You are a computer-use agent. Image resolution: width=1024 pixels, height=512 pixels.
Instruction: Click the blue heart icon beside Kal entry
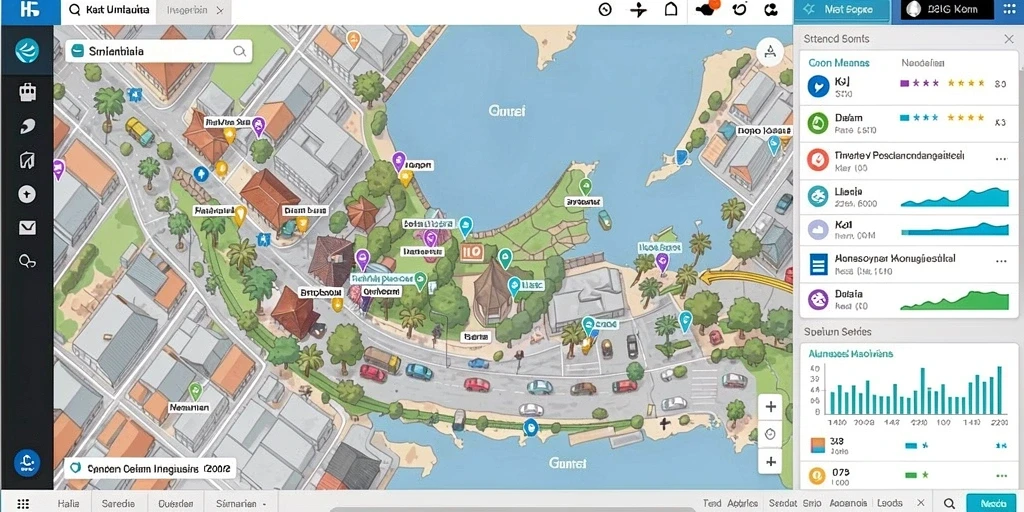coord(818,86)
